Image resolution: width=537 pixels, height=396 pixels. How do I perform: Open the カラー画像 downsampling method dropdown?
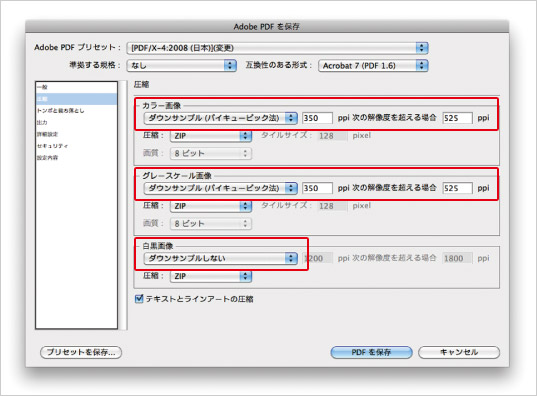coord(221,118)
